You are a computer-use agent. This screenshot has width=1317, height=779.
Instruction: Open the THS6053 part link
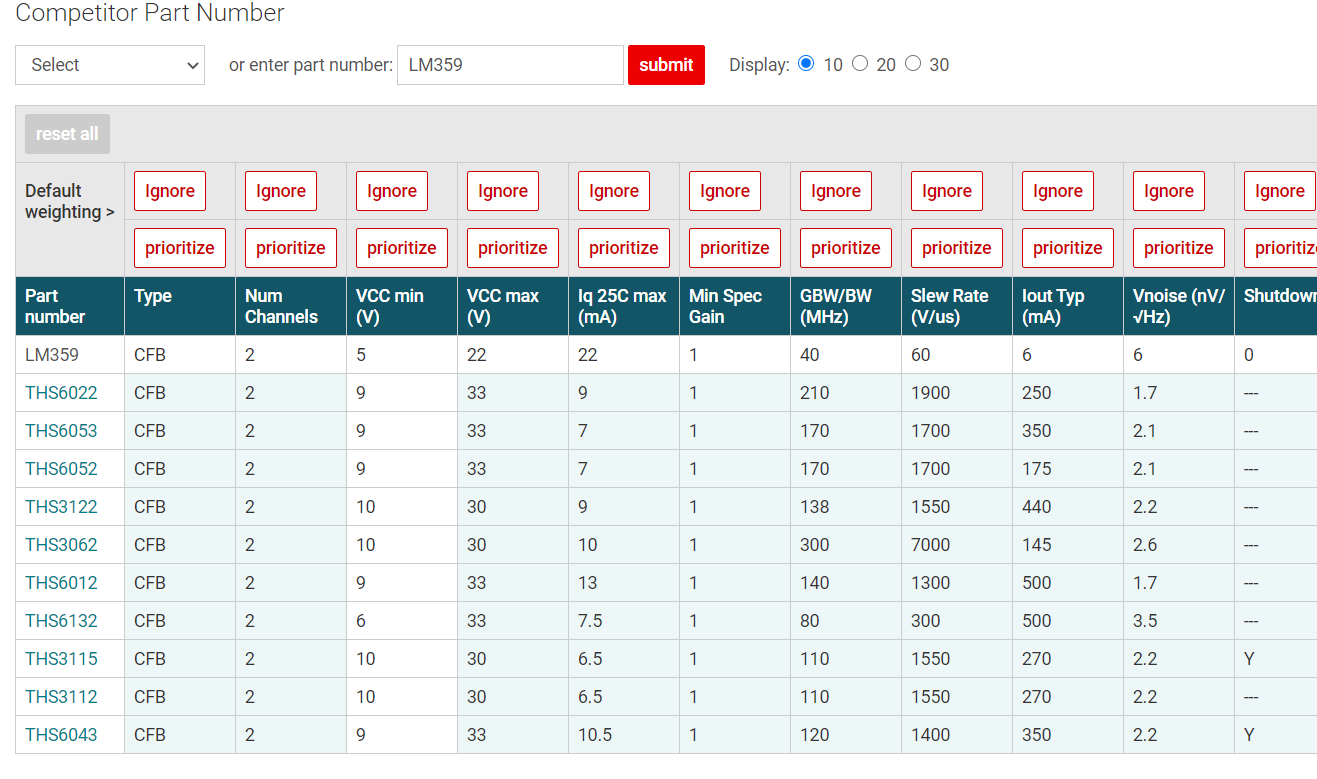[61, 431]
